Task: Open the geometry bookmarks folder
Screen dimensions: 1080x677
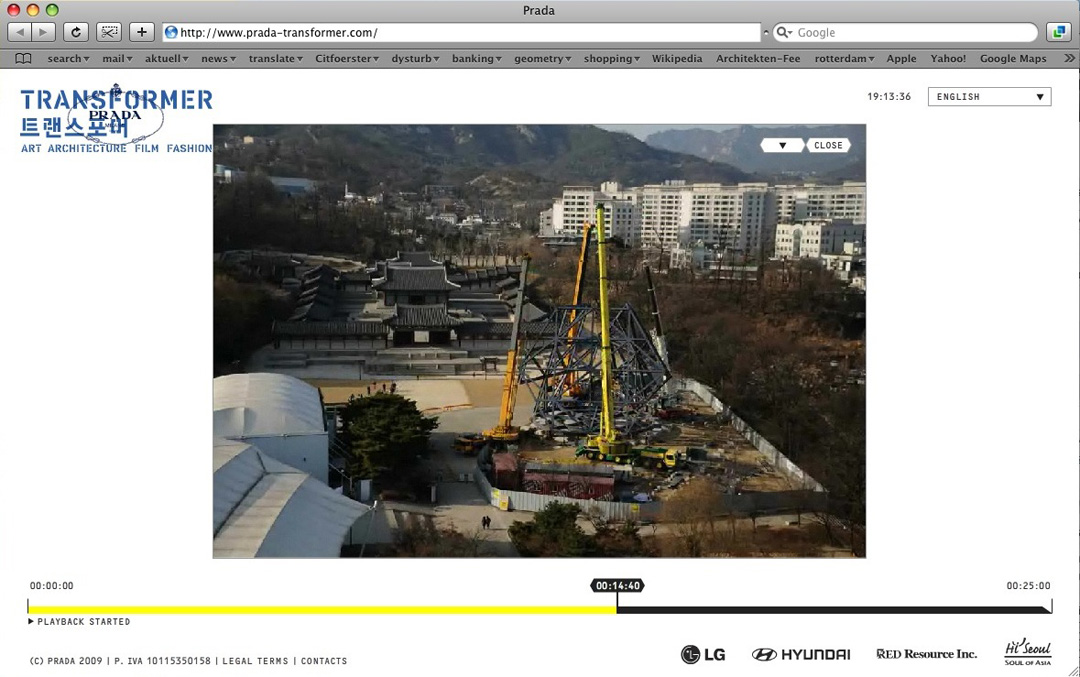Action: tap(543, 59)
